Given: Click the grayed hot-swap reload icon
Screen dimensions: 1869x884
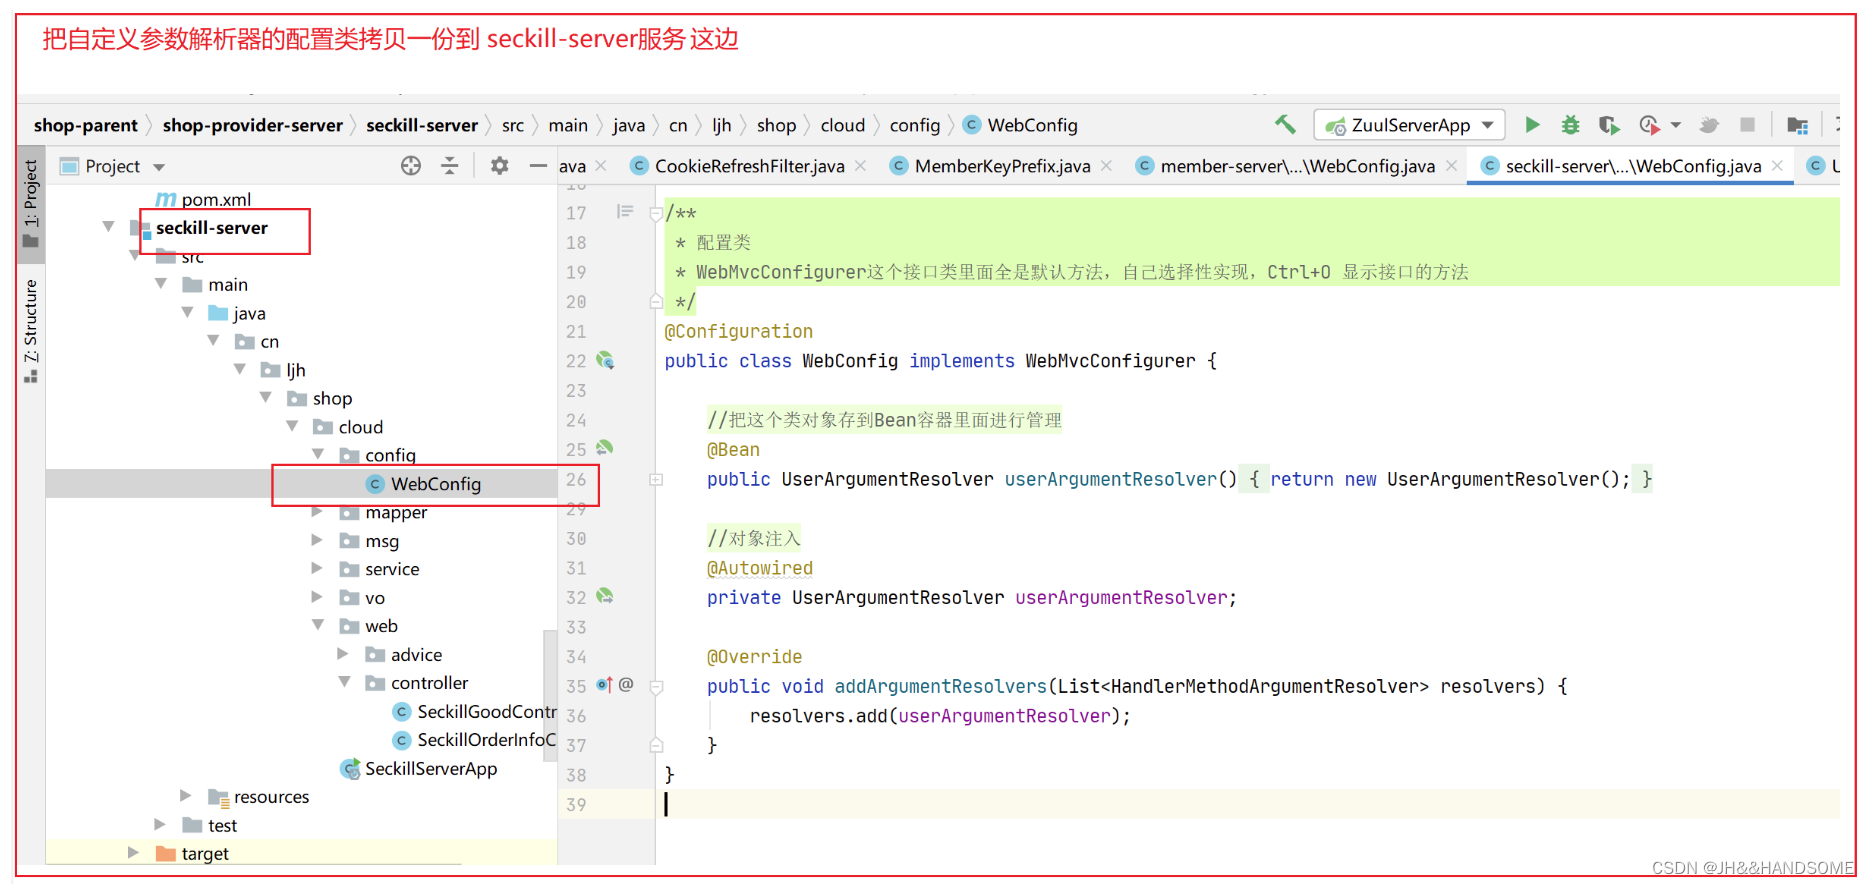Looking at the screenshot, I should (x=1709, y=125).
